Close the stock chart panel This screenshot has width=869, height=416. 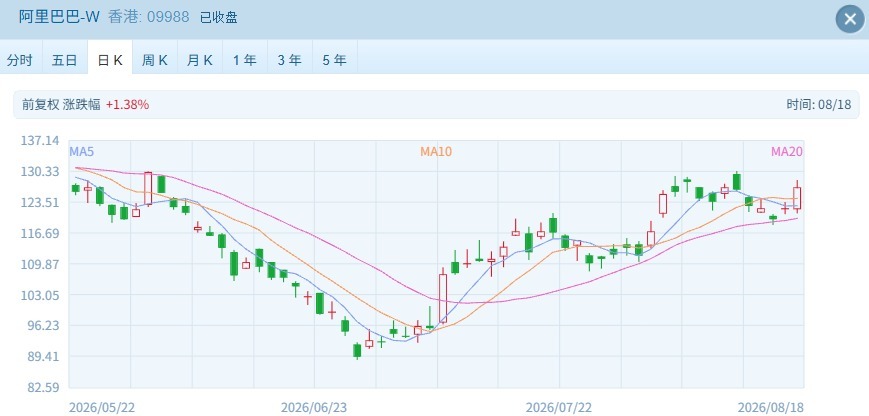pos(850,19)
